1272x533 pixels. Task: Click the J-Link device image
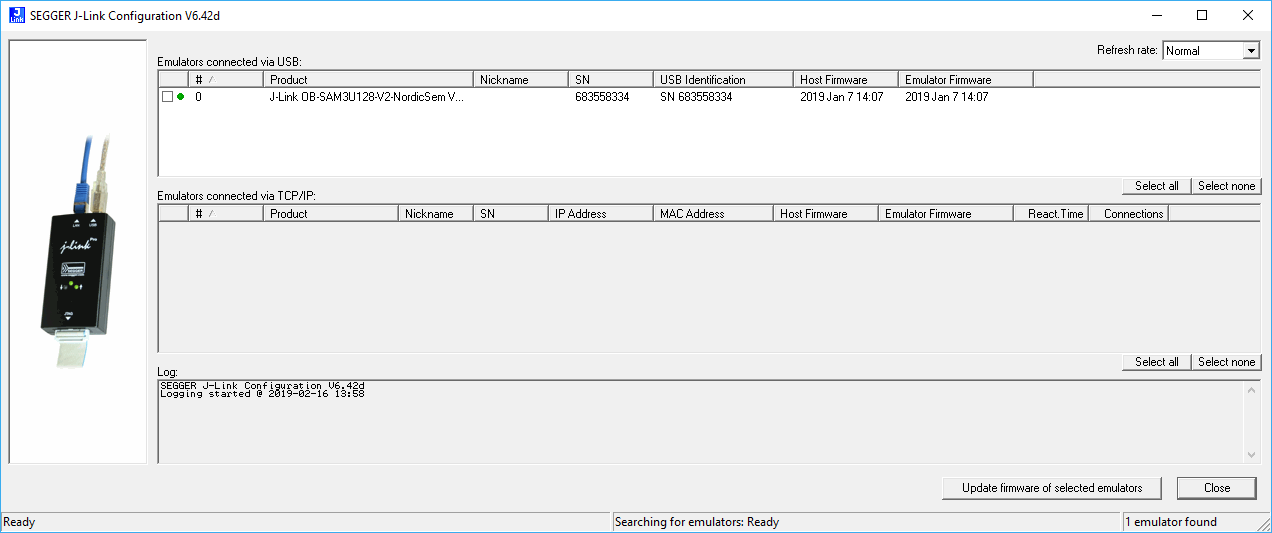78,252
